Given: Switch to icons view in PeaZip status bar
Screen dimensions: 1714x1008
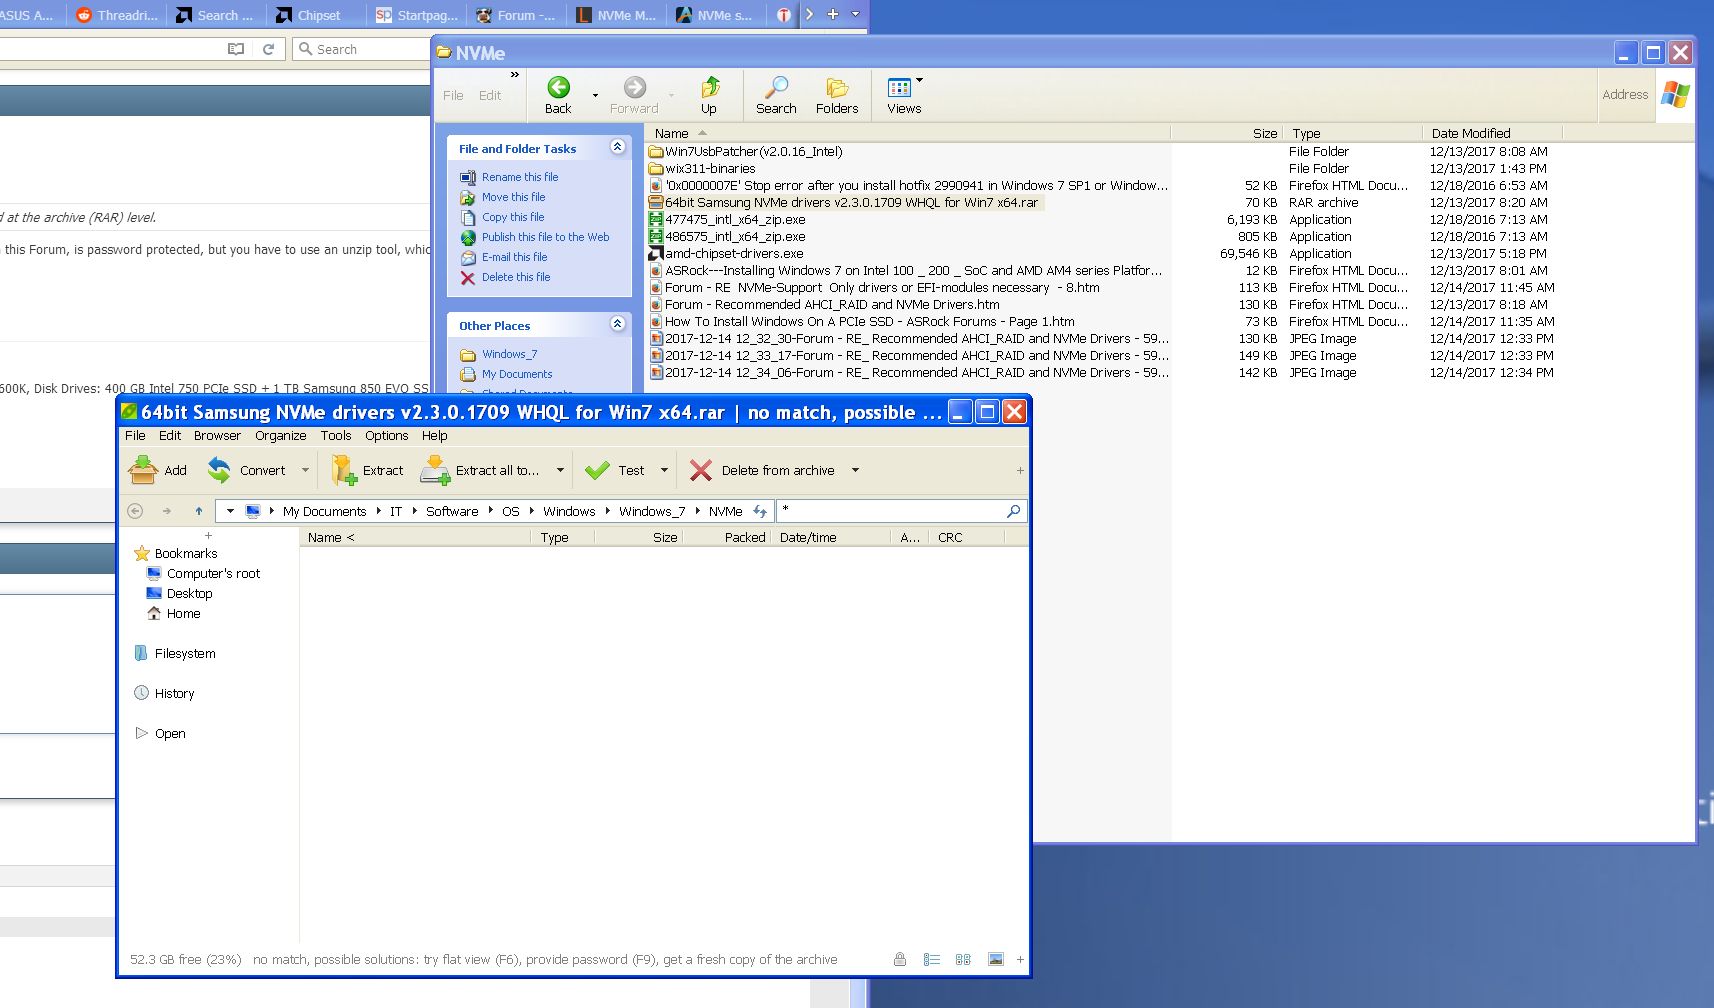Looking at the screenshot, I should [963, 959].
